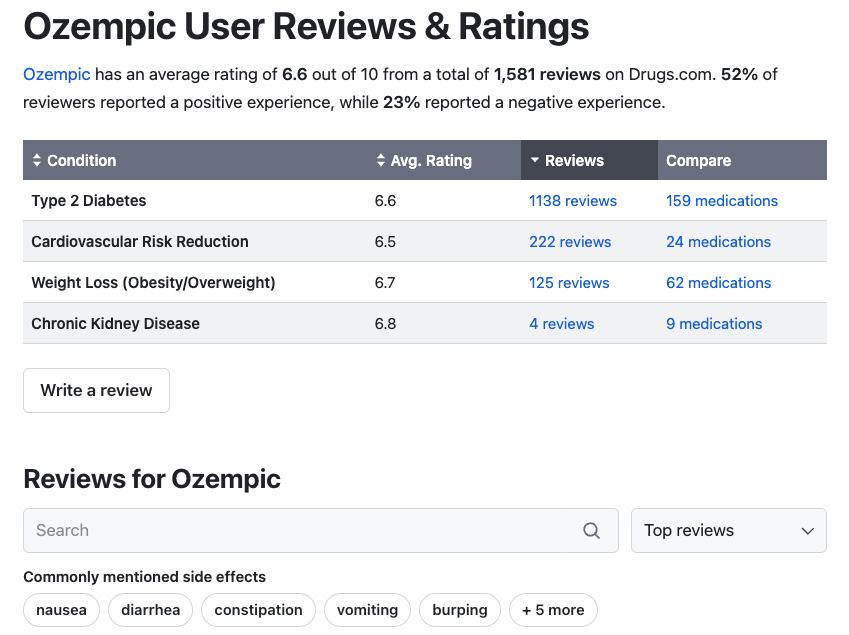
Task: Sort table by Condition column
Action: 74,160
